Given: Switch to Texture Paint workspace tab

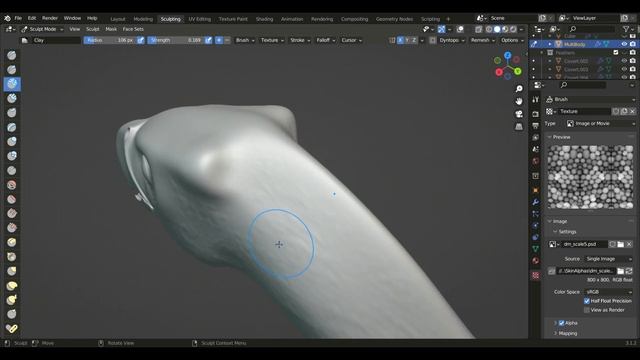Looking at the screenshot, I should [x=233, y=19].
